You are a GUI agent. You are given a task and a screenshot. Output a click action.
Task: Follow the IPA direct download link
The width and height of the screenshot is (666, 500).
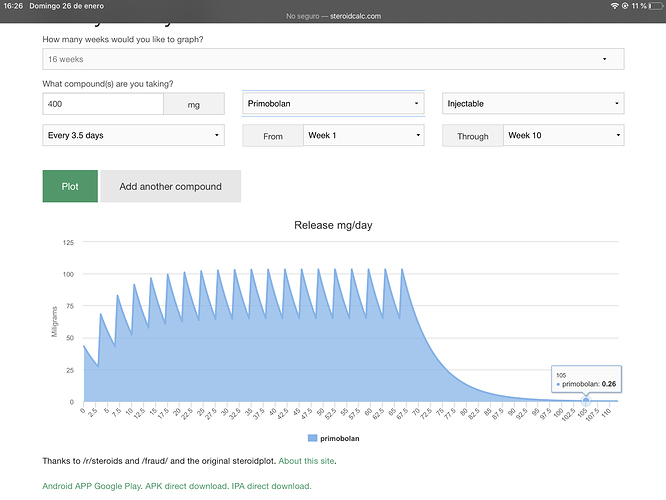coord(271,486)
